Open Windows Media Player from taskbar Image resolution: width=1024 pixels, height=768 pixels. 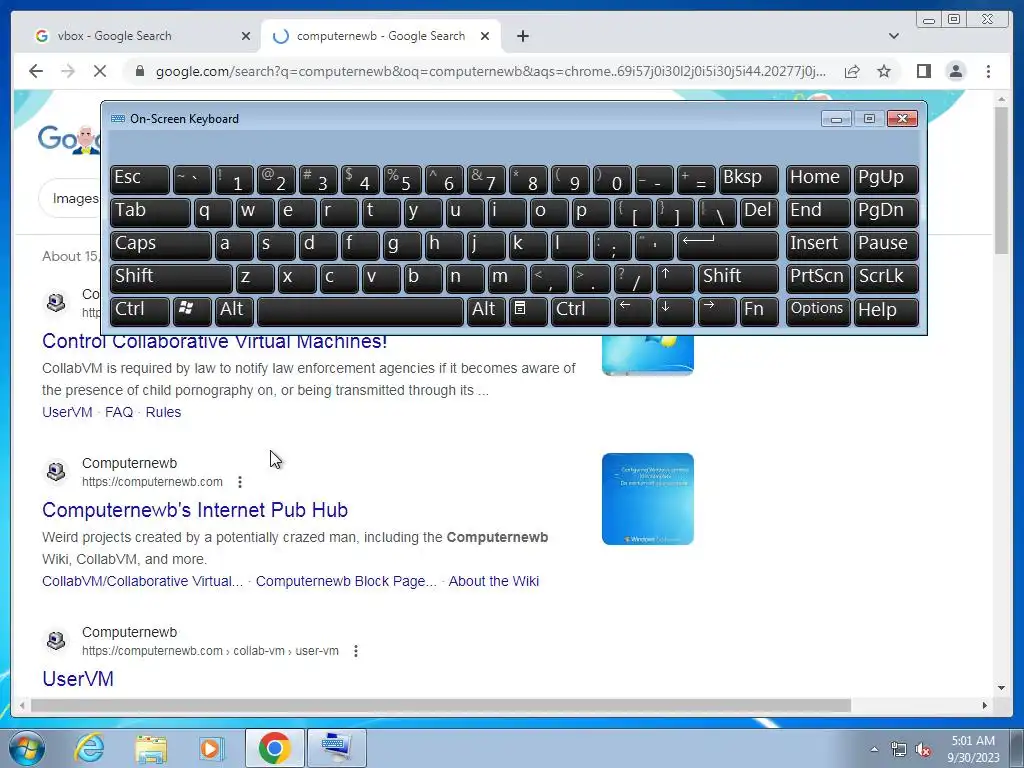pyautogui.click(x=212, y=748)
